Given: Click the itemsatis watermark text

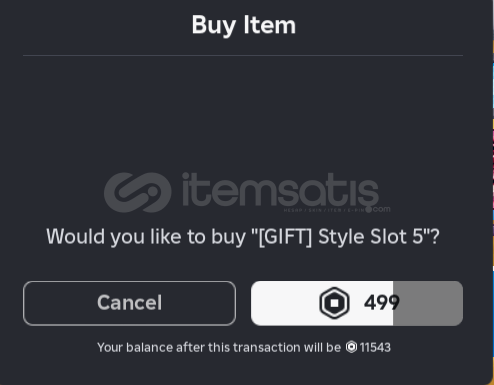Looking at the screenshot, I should click(280, 191).
